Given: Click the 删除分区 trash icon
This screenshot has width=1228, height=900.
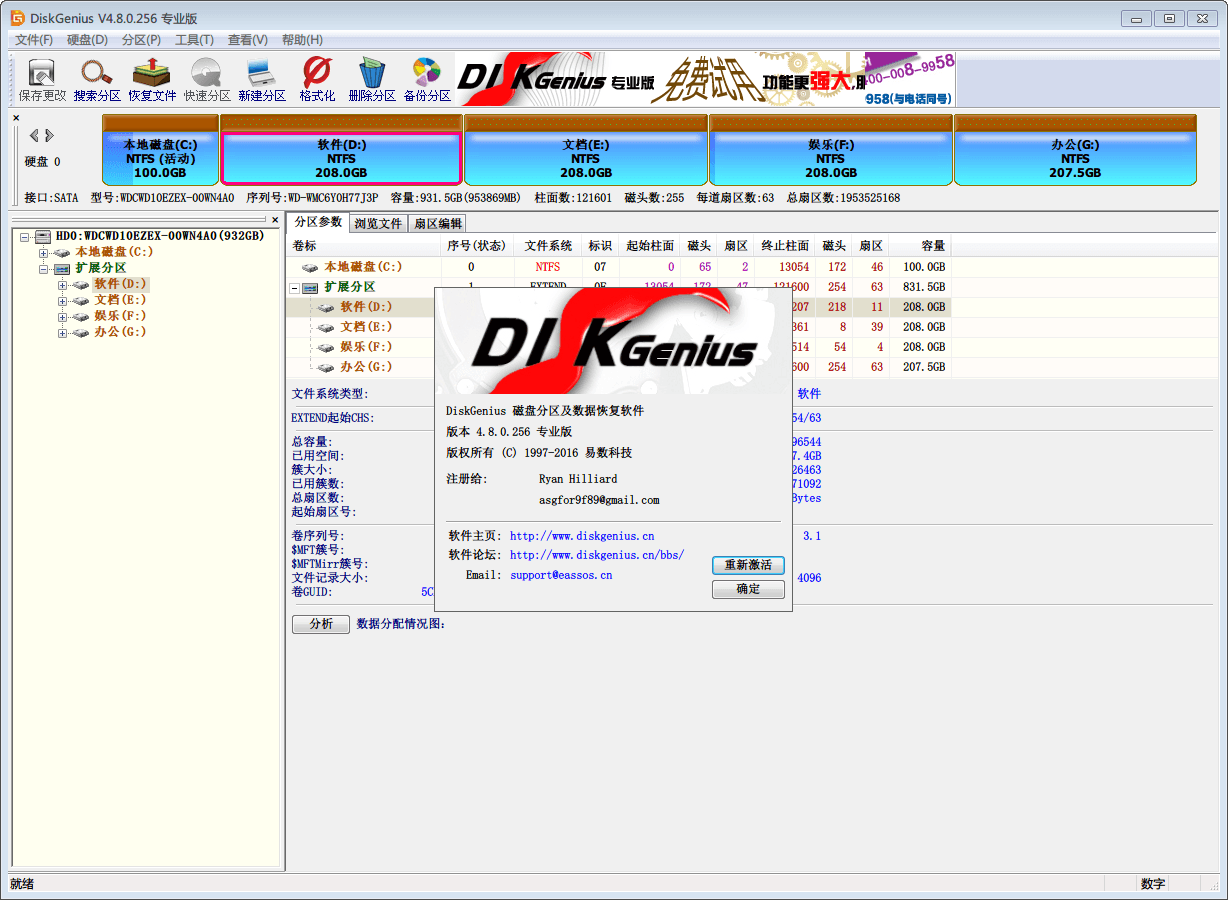Looking at the screenshot, I should (372, 80).
